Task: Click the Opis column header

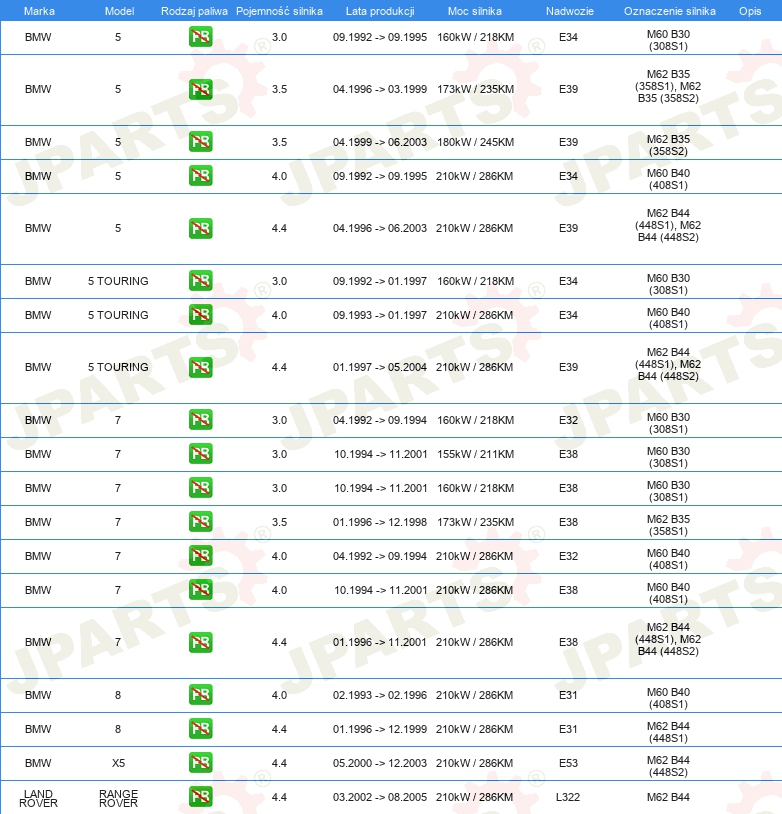Action: [750, 11]
